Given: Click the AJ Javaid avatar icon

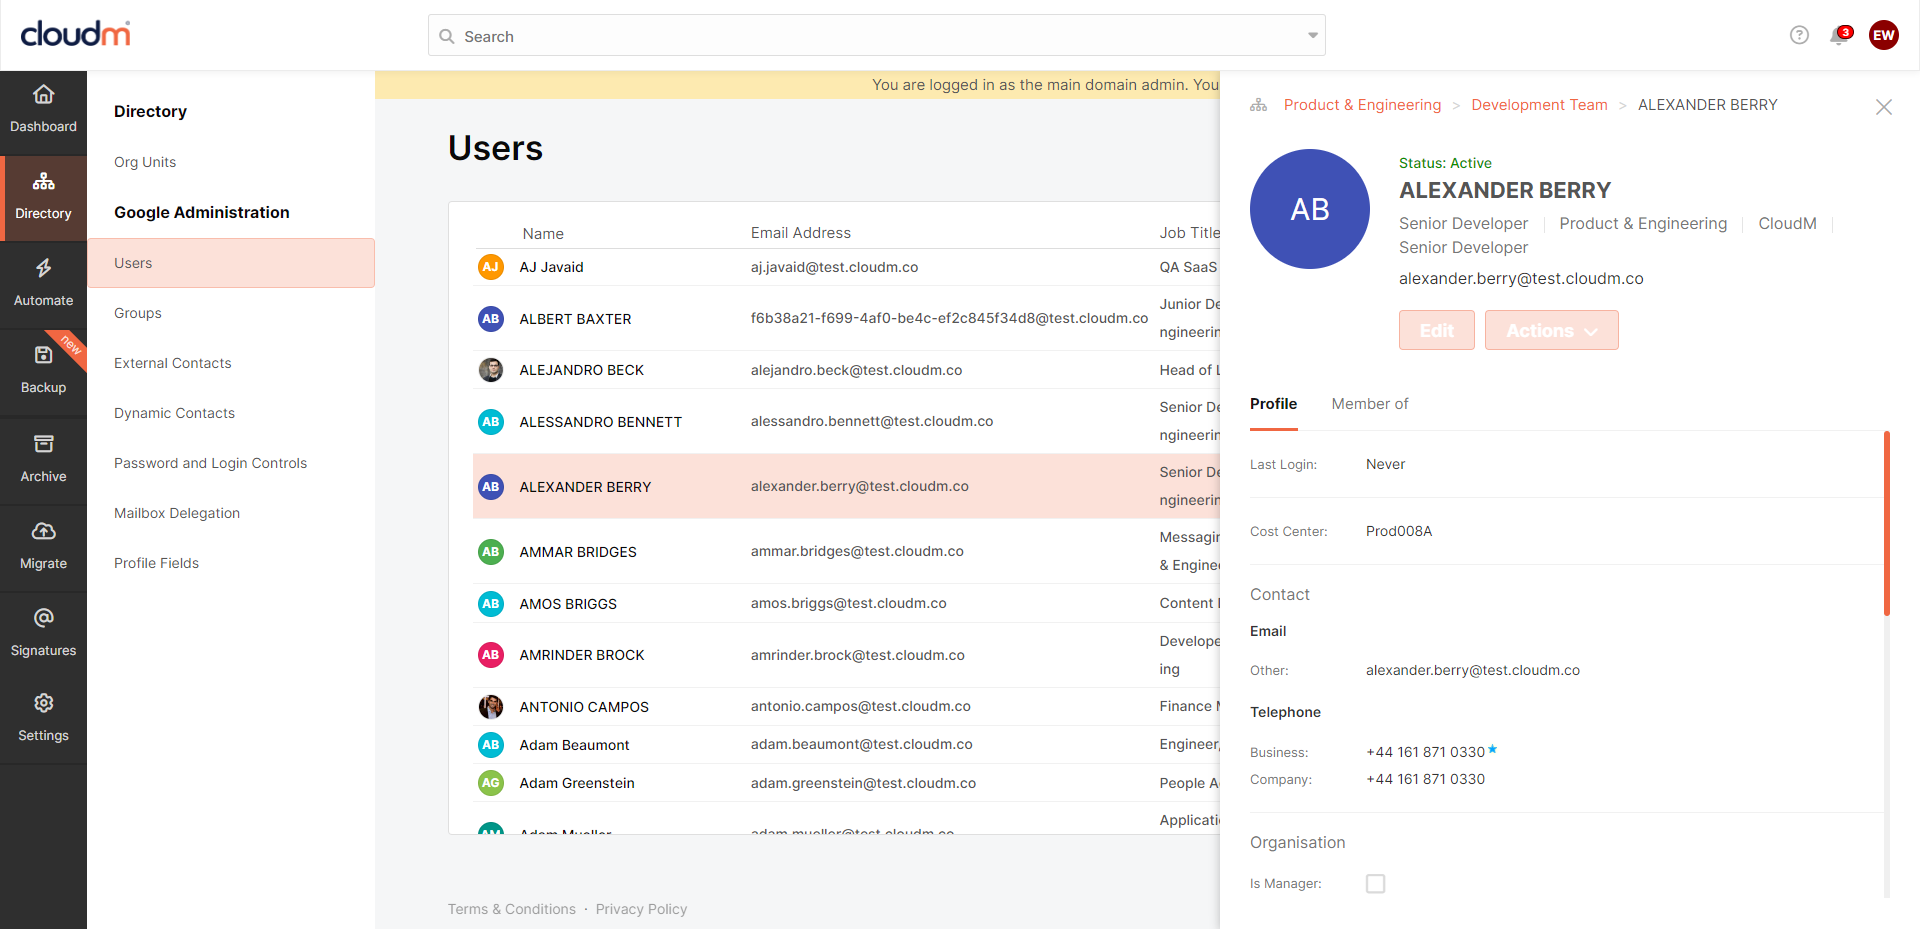Looking at the screenshot, I should (x=490, y=267).
